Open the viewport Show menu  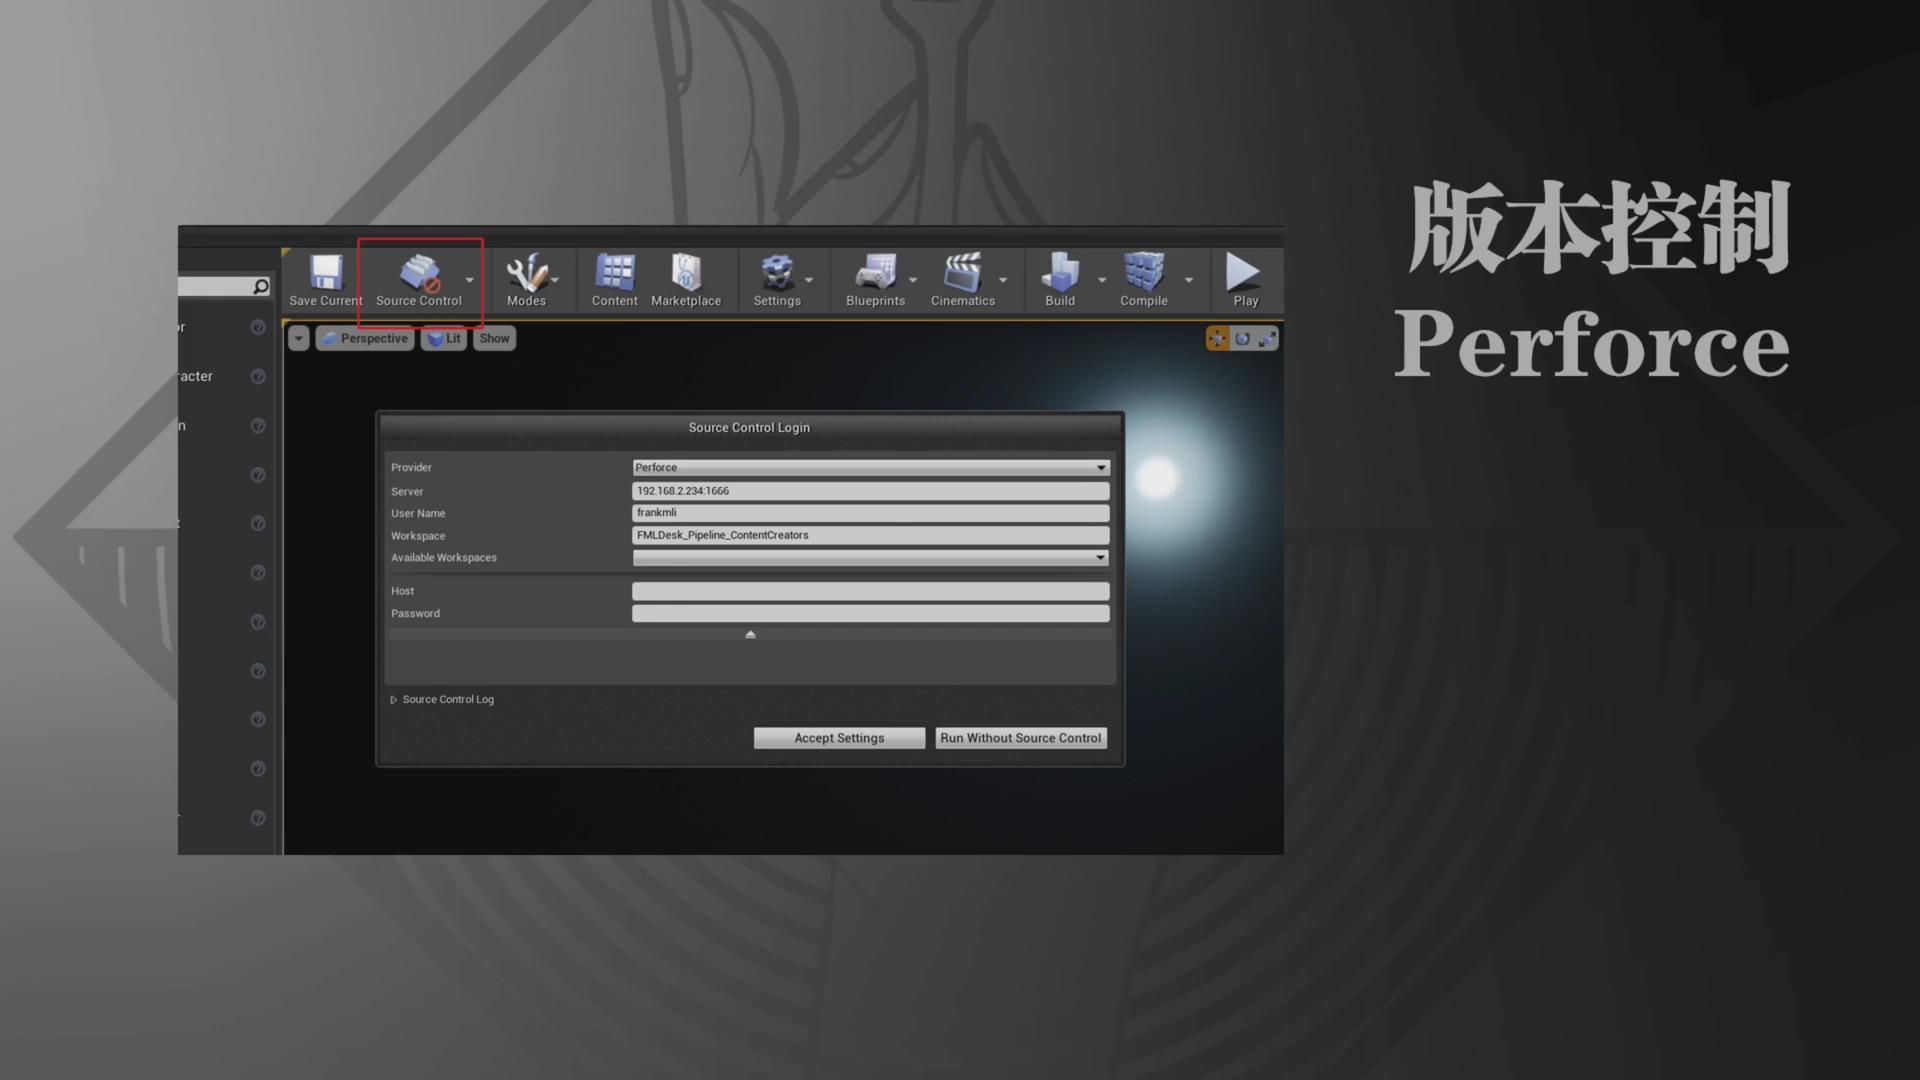pos(494,339)
